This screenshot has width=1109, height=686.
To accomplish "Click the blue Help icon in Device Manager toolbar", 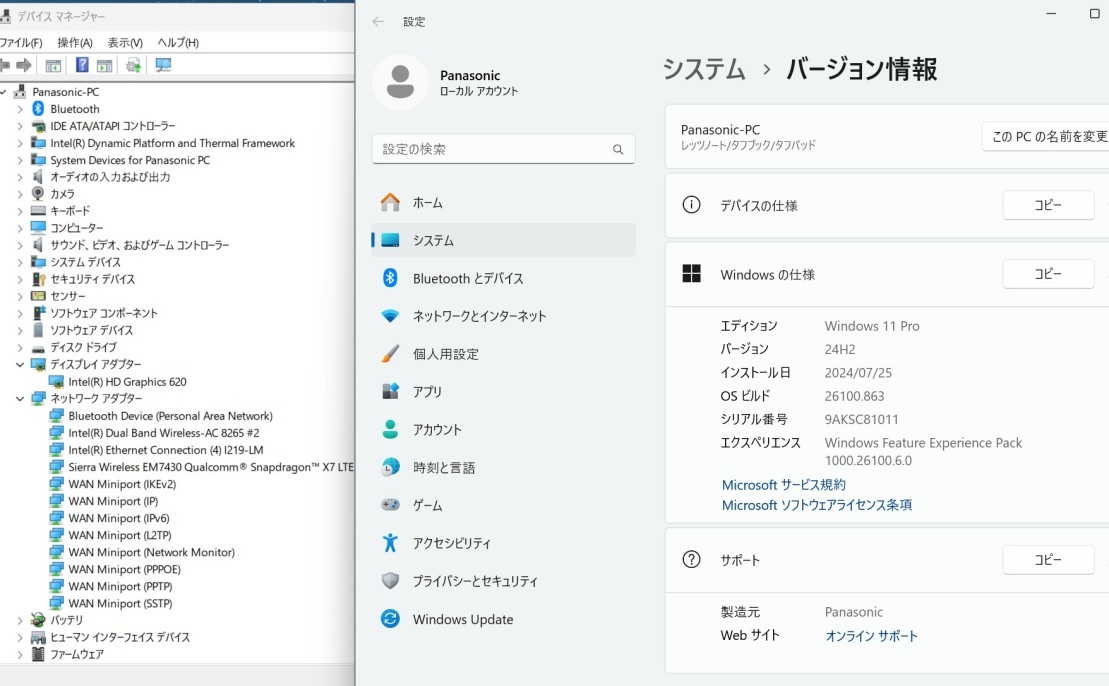I will [82, 65].
